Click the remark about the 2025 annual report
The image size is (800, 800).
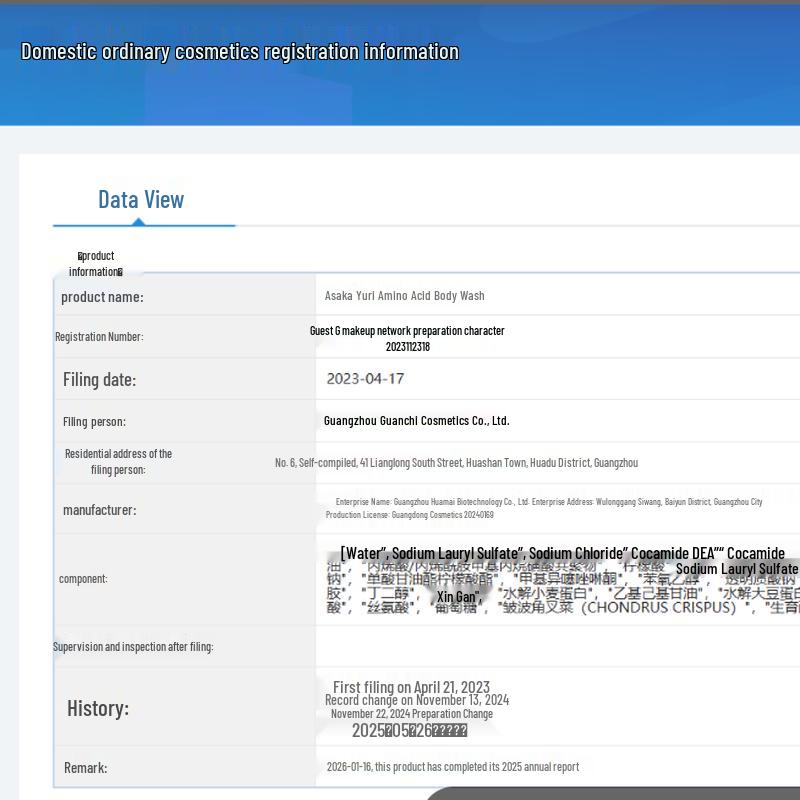453,766
